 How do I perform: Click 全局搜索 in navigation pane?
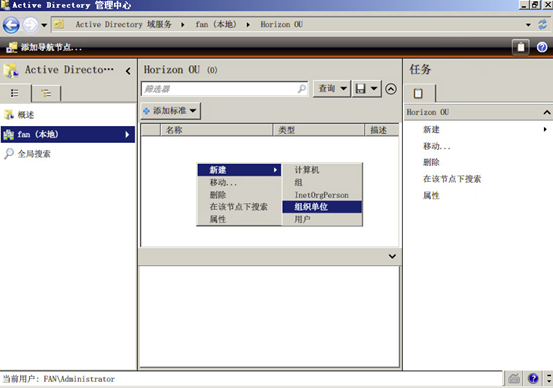click(x=34, y=154)
